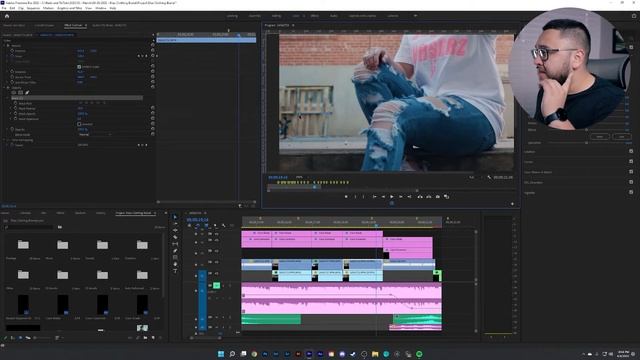This screenshot has height=360, width=640.
Task: Toggle the Creative section checkbox in Lumetri
Action: (631, 151)
